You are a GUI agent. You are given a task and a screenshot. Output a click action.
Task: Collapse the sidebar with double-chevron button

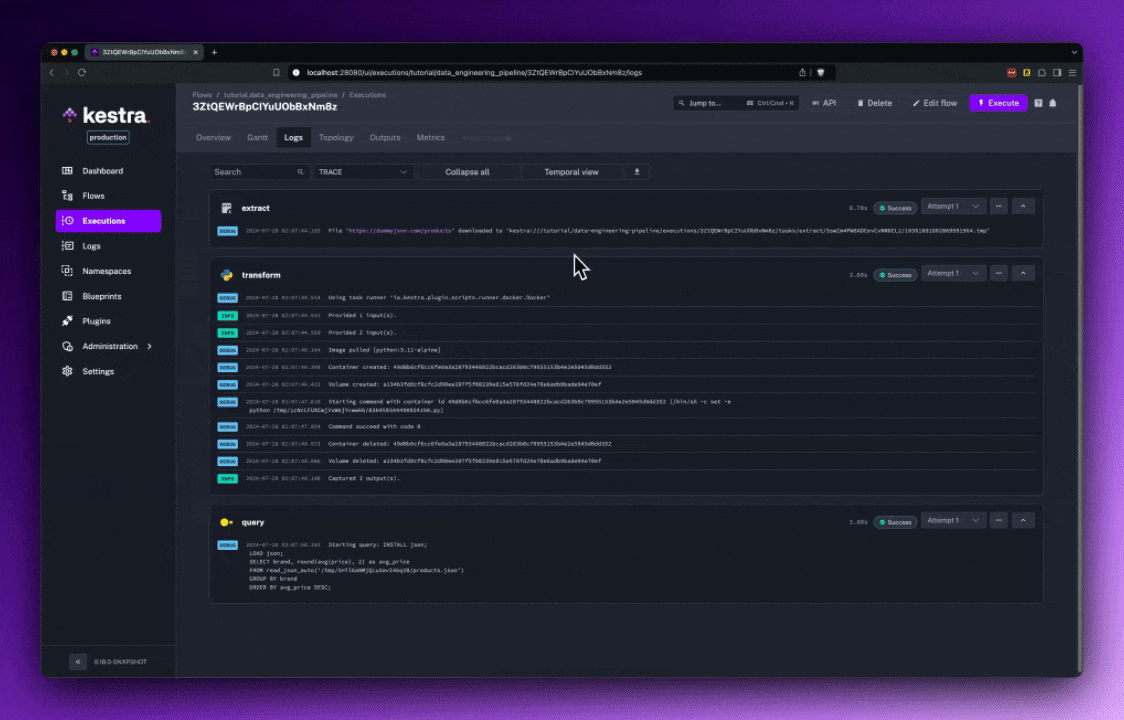pos(77,661)
